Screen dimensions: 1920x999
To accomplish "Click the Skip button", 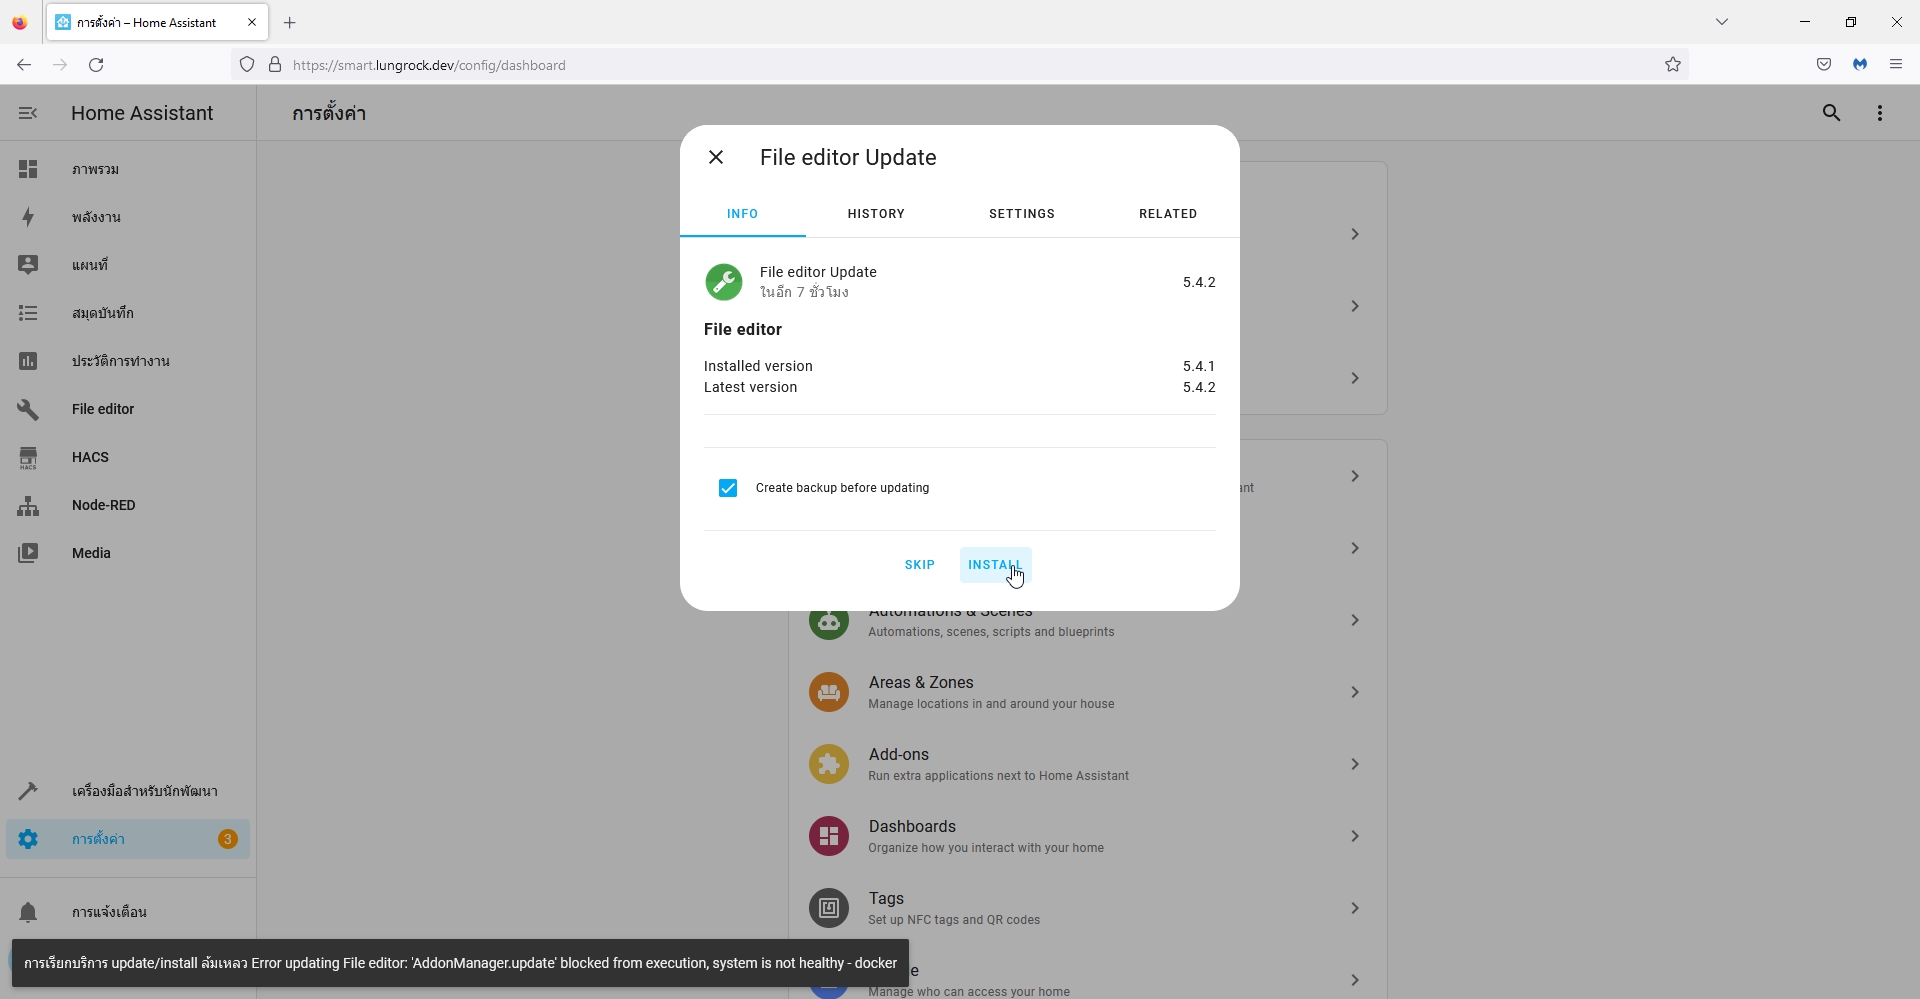I will click(x=919, y=565).
